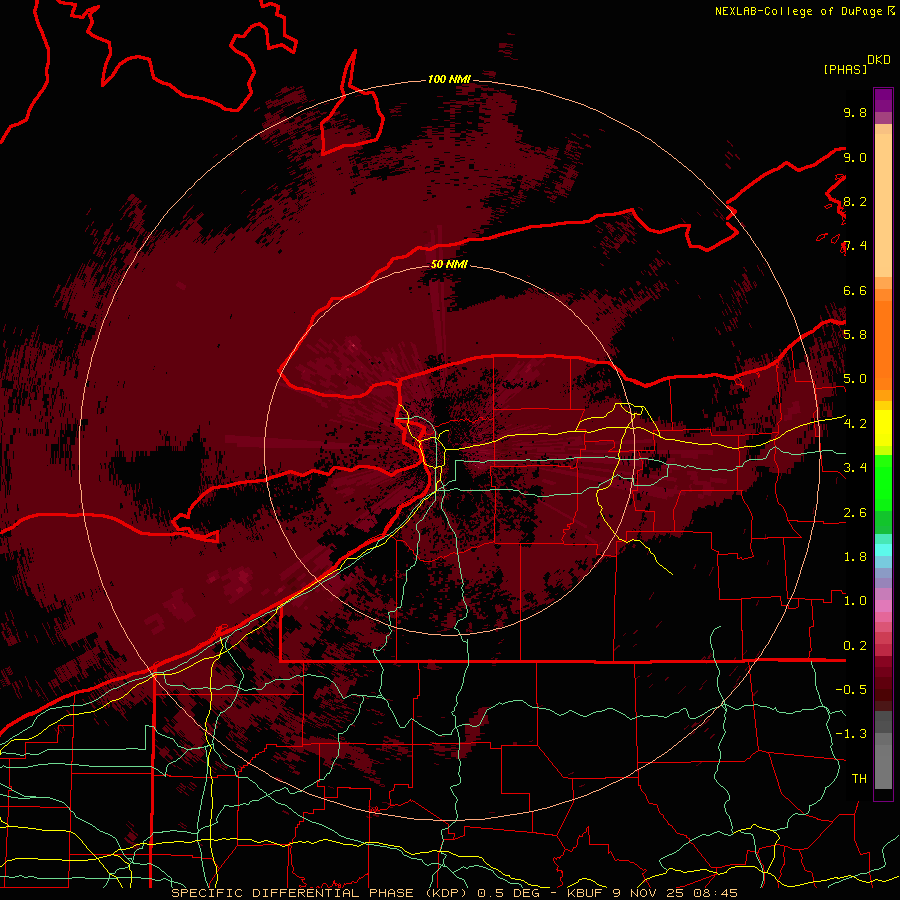The width and height of the screenshot is (900, 900).
Task: Pick the yellow segment of the color bar
Action: (x=883, y=428)
